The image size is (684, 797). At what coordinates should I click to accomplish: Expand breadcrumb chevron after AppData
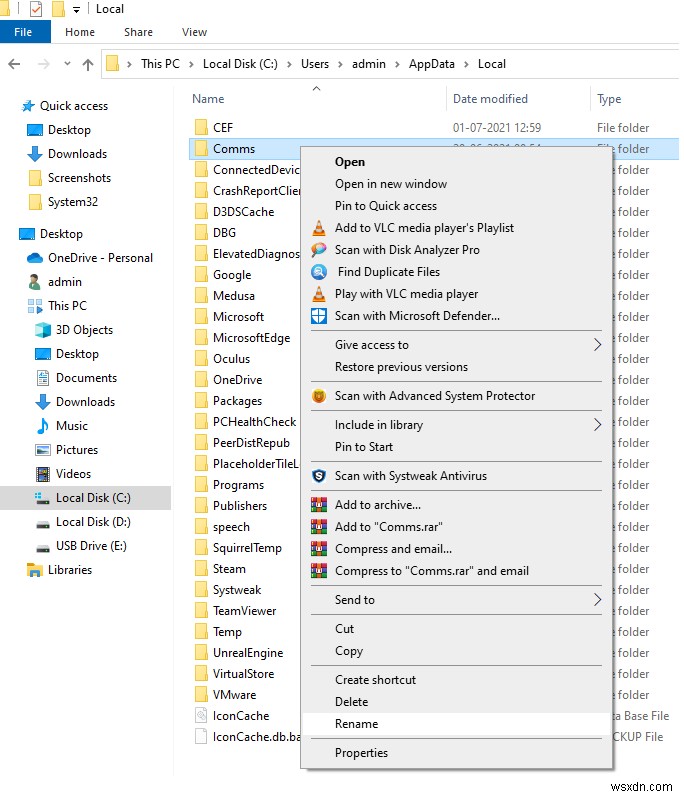466,64
